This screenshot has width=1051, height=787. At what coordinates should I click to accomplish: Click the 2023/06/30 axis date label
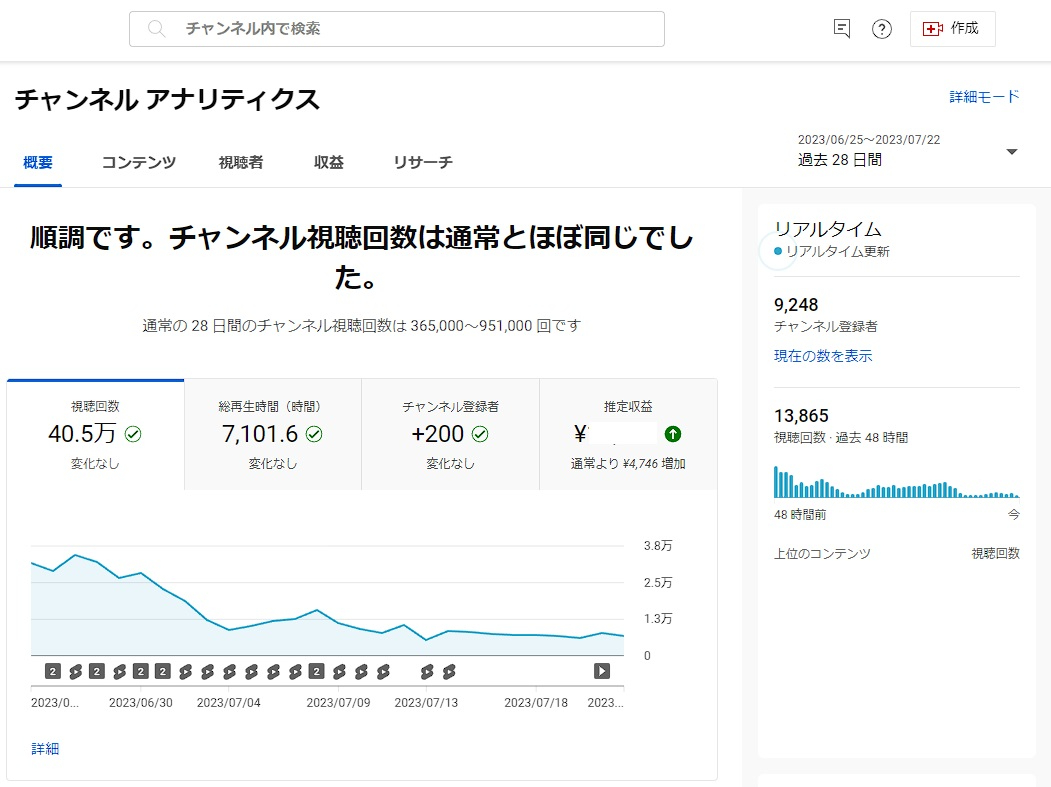[141, 703]
